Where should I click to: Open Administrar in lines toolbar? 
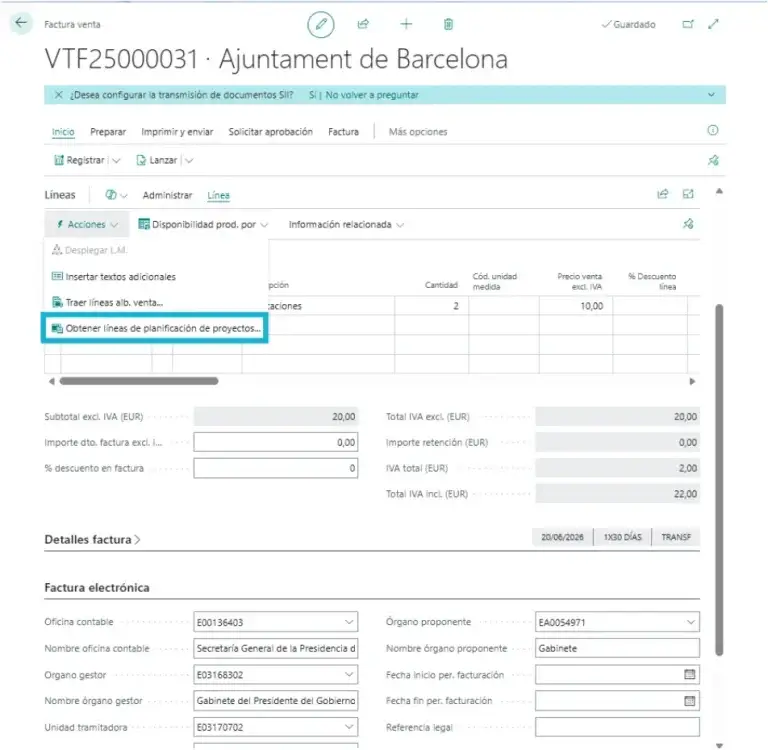point(167,195)
